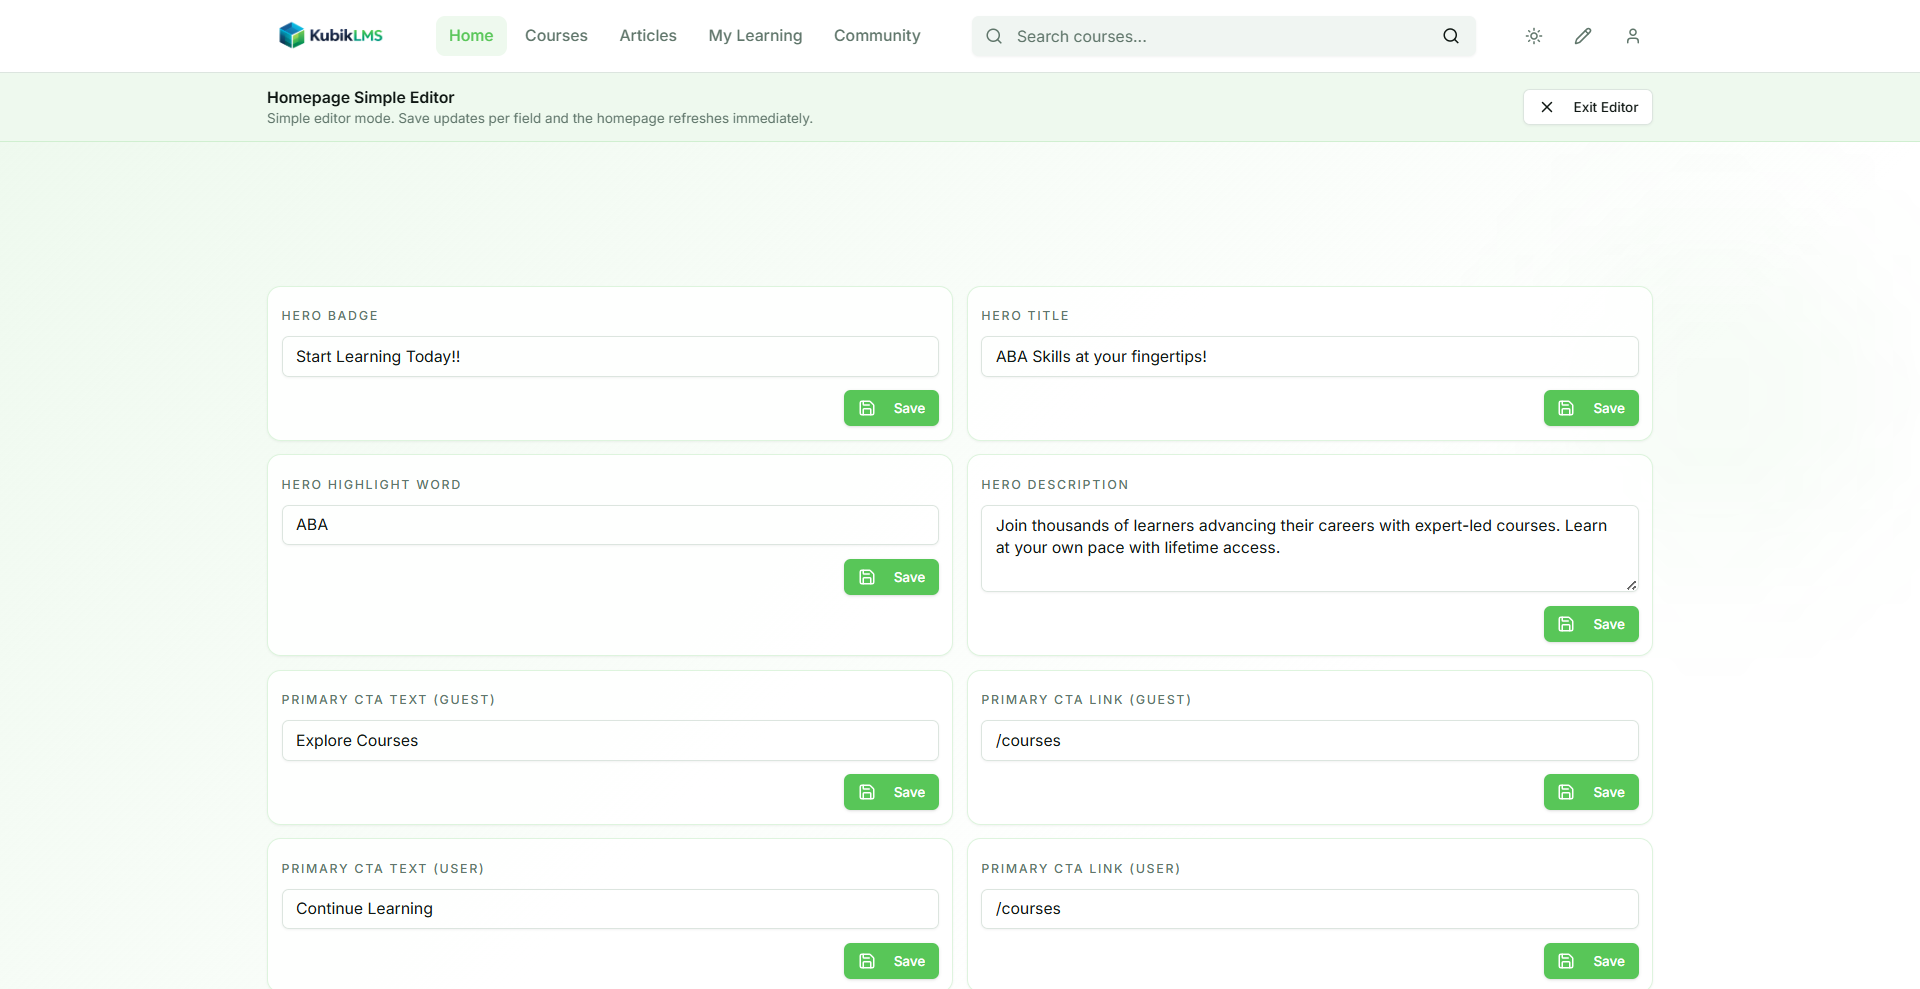Click the Hero Highlight Word input 'ABA'
The image size is (1920, 989).
click(610, 525)
